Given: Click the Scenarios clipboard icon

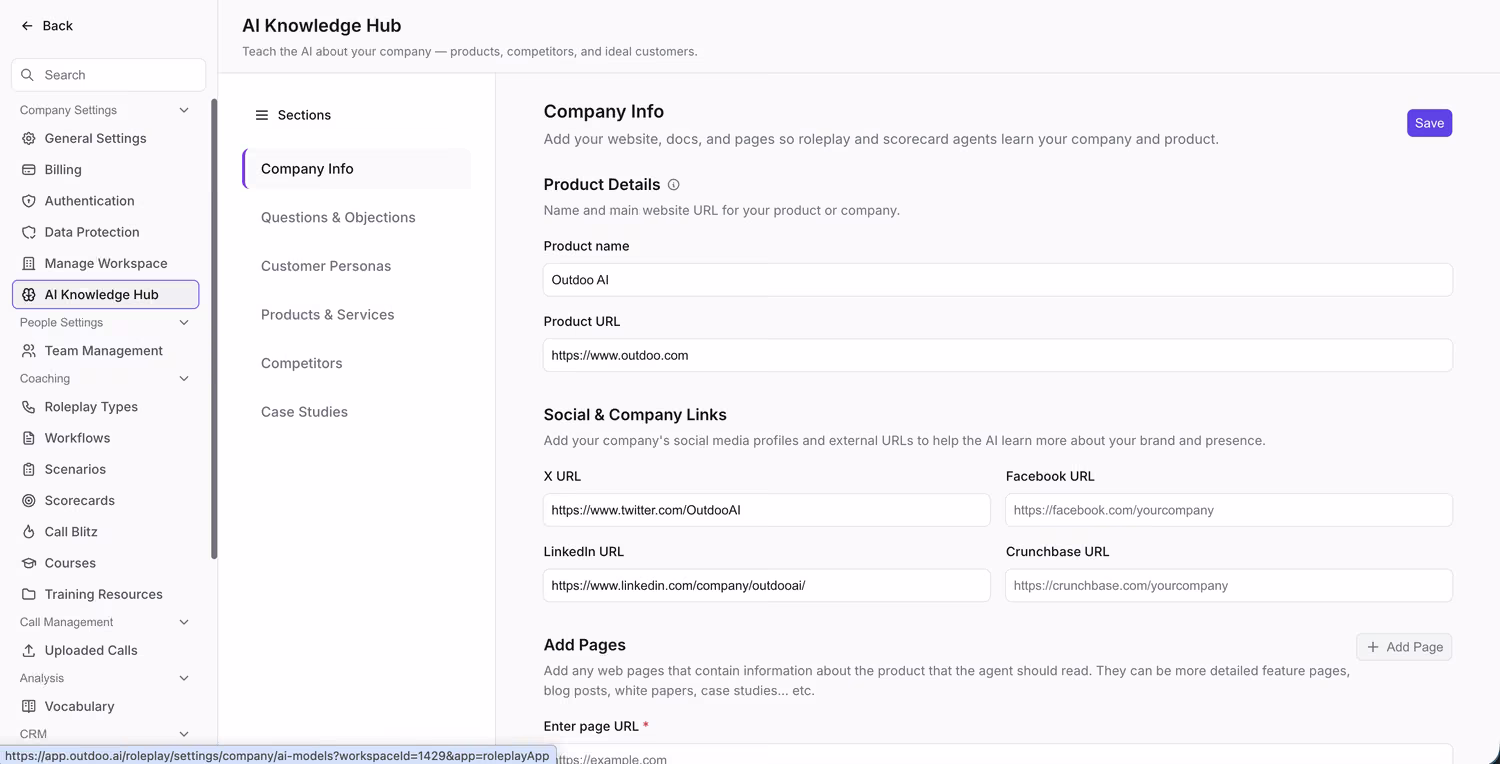Looking at the screenshot, I should click(28, 469).
